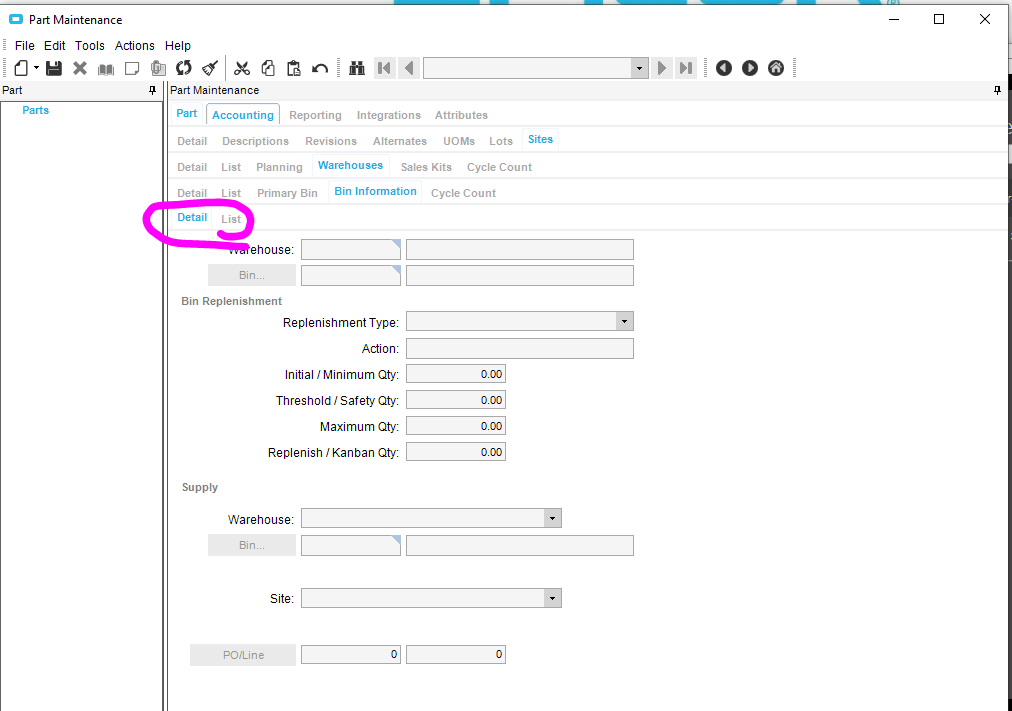Screen dimensions: 1012x711
Task: Click the memo note toolbar icon
Action: point(132,68)
